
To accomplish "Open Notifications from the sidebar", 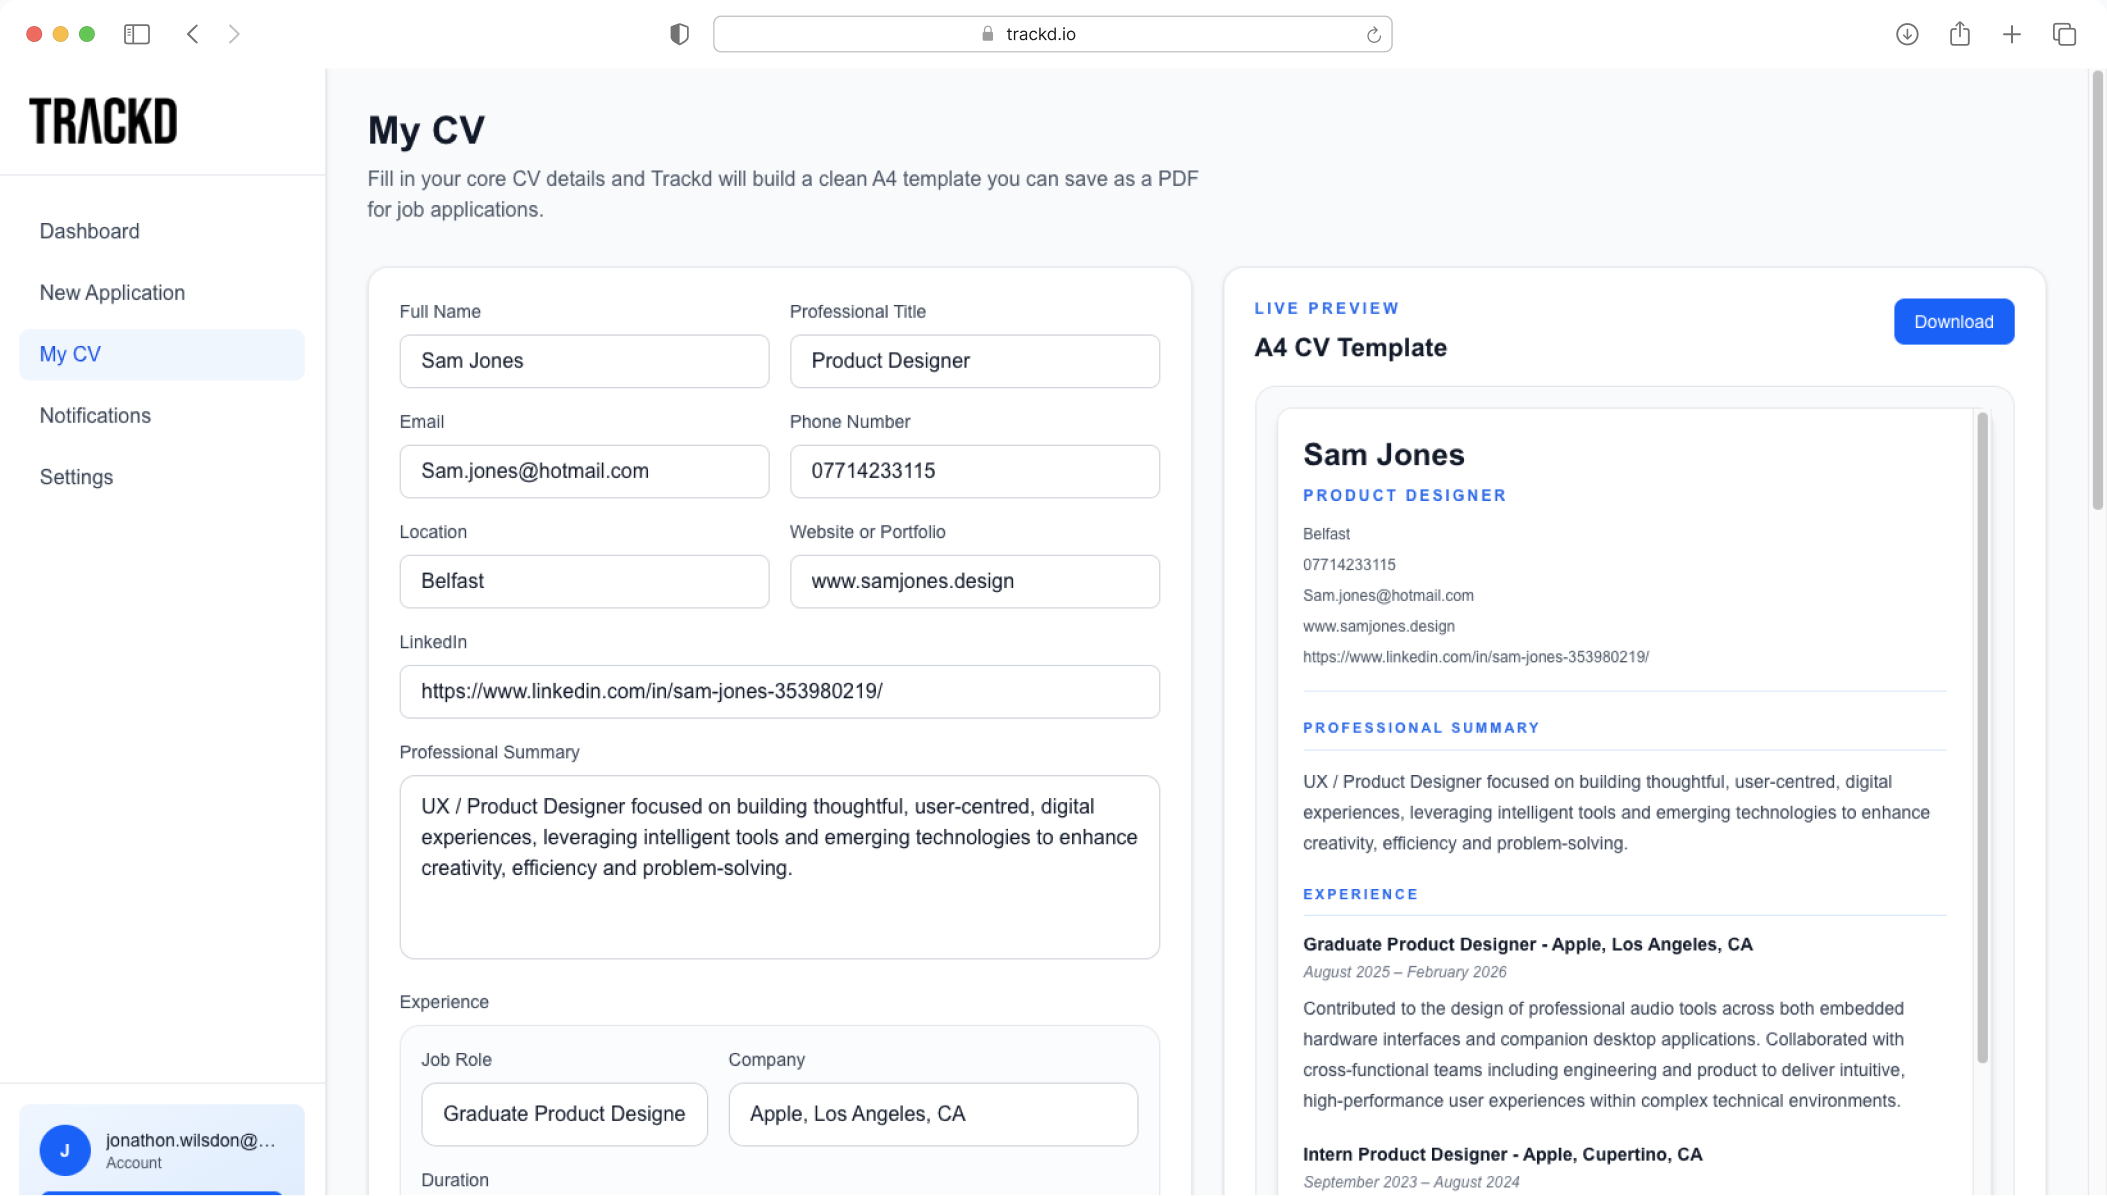I will (95, 416).
